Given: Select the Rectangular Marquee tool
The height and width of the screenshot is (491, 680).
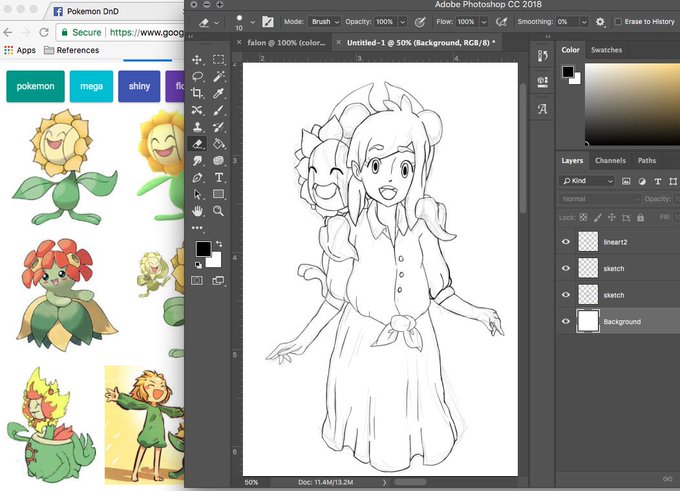Looking at the screenshot, I should (219, 59).
